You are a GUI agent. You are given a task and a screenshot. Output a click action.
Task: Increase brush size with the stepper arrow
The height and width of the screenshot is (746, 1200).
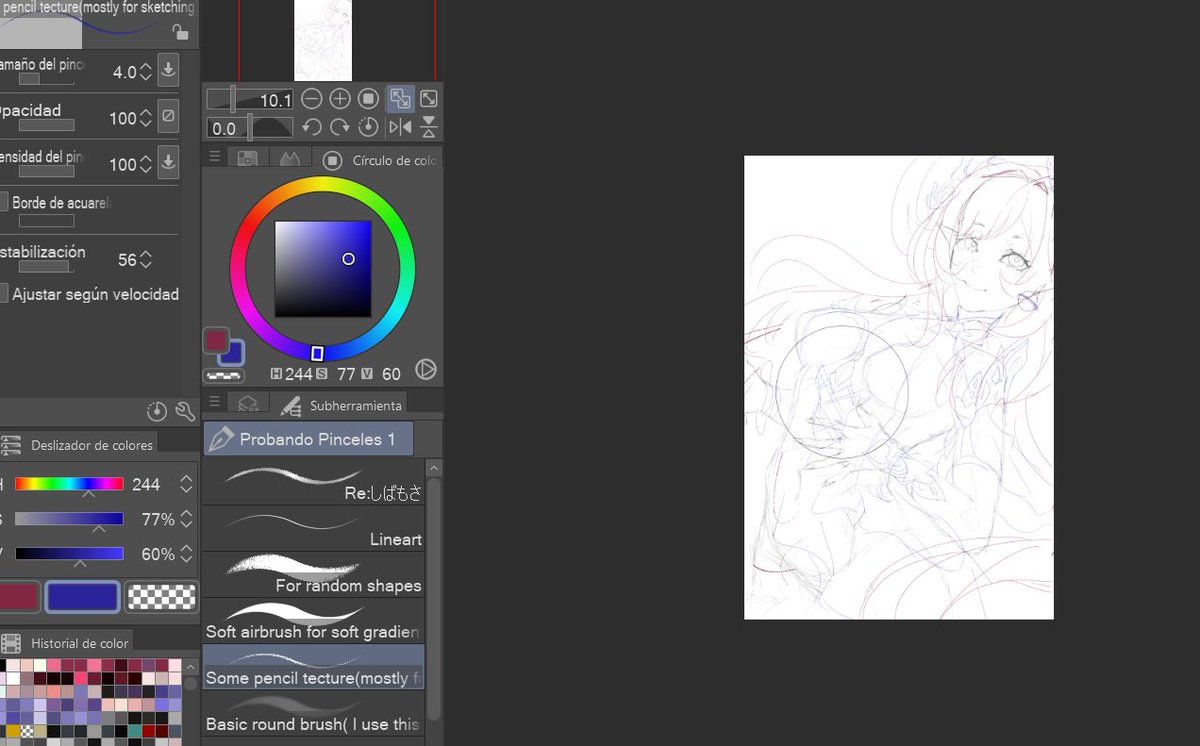(145, 66)
